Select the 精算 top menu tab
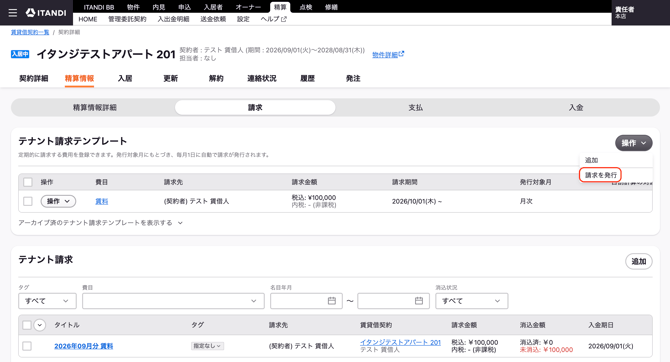Image resolution: width=670 pixels, height=362 pixels. click(x=280, y=7)
